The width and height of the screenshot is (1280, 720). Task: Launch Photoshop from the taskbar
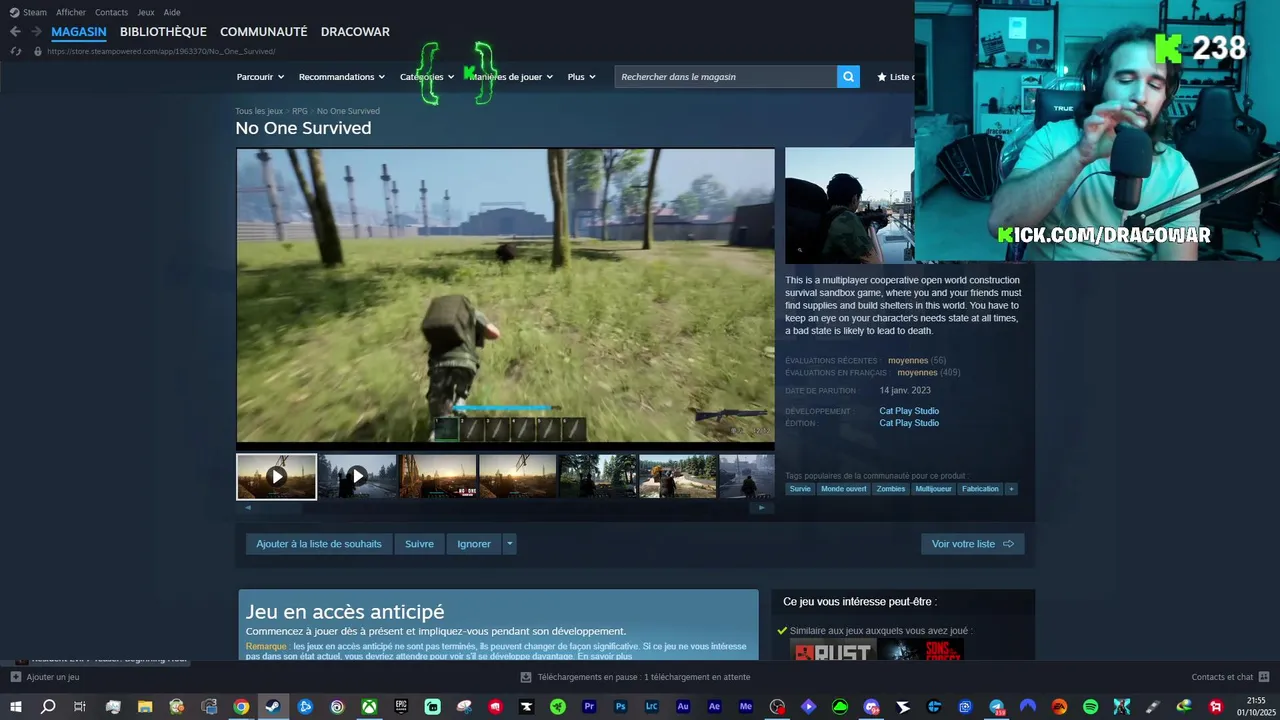coord(621,707)
